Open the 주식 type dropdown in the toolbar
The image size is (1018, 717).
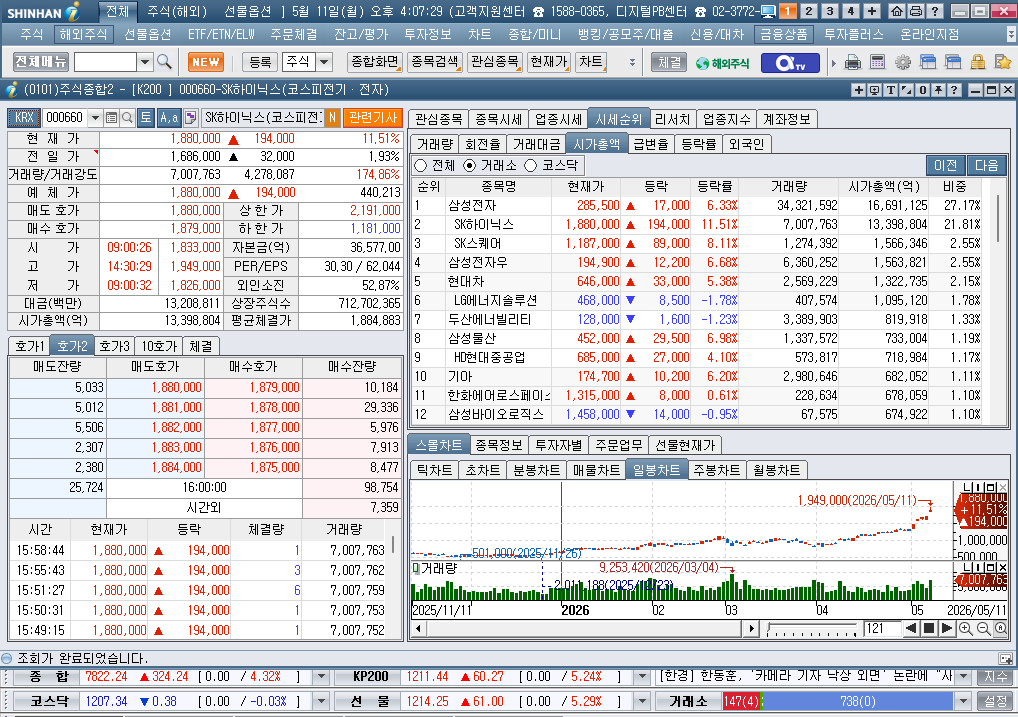coord(323,62)
